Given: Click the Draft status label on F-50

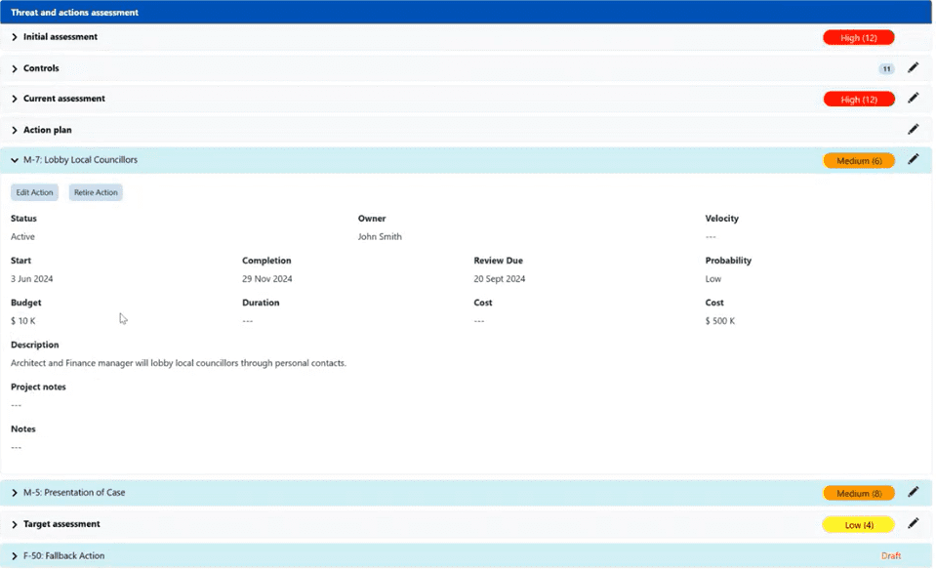Looking at the screenshot, I should click(891, 556).
